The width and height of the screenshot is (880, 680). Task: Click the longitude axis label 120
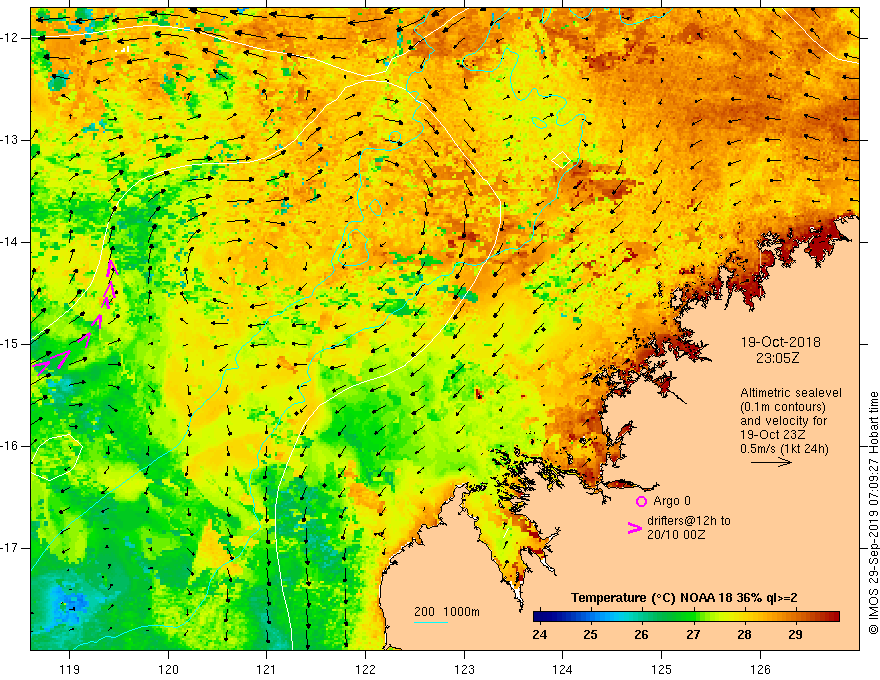click(x=168, y=669)
